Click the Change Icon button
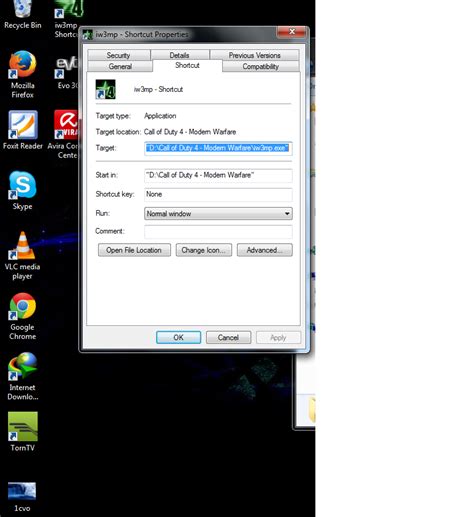The width and height of the screenshot is (474, 517). pyautogui.click(x=204, y=250)
